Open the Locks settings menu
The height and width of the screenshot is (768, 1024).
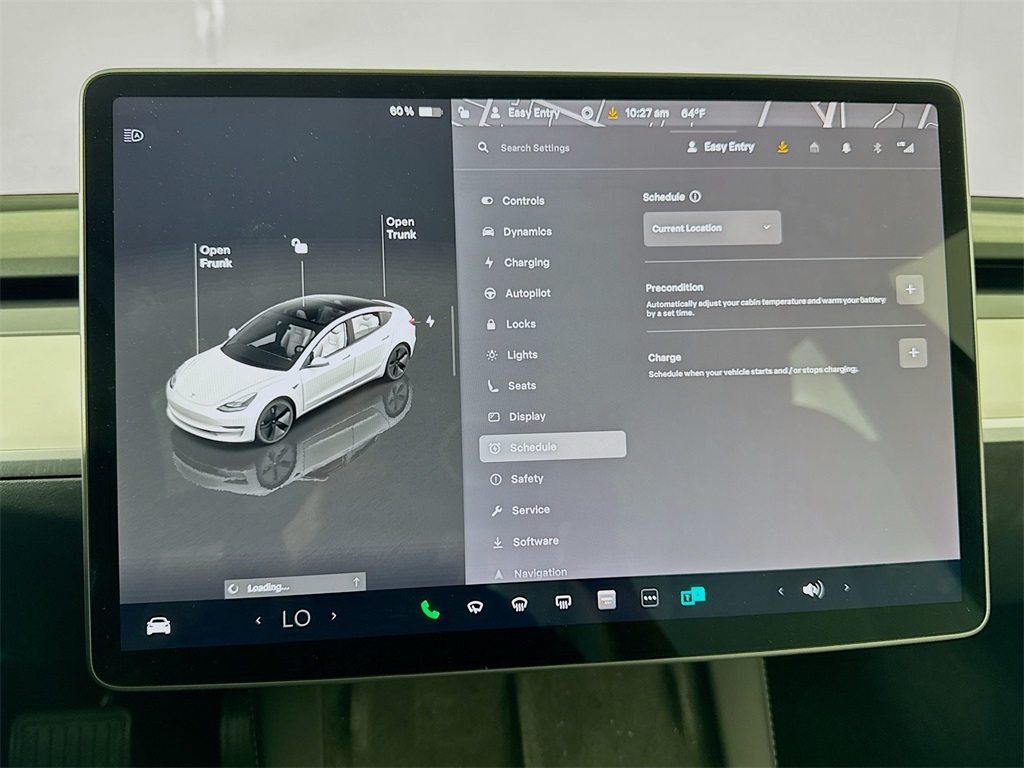click(511, 324)
